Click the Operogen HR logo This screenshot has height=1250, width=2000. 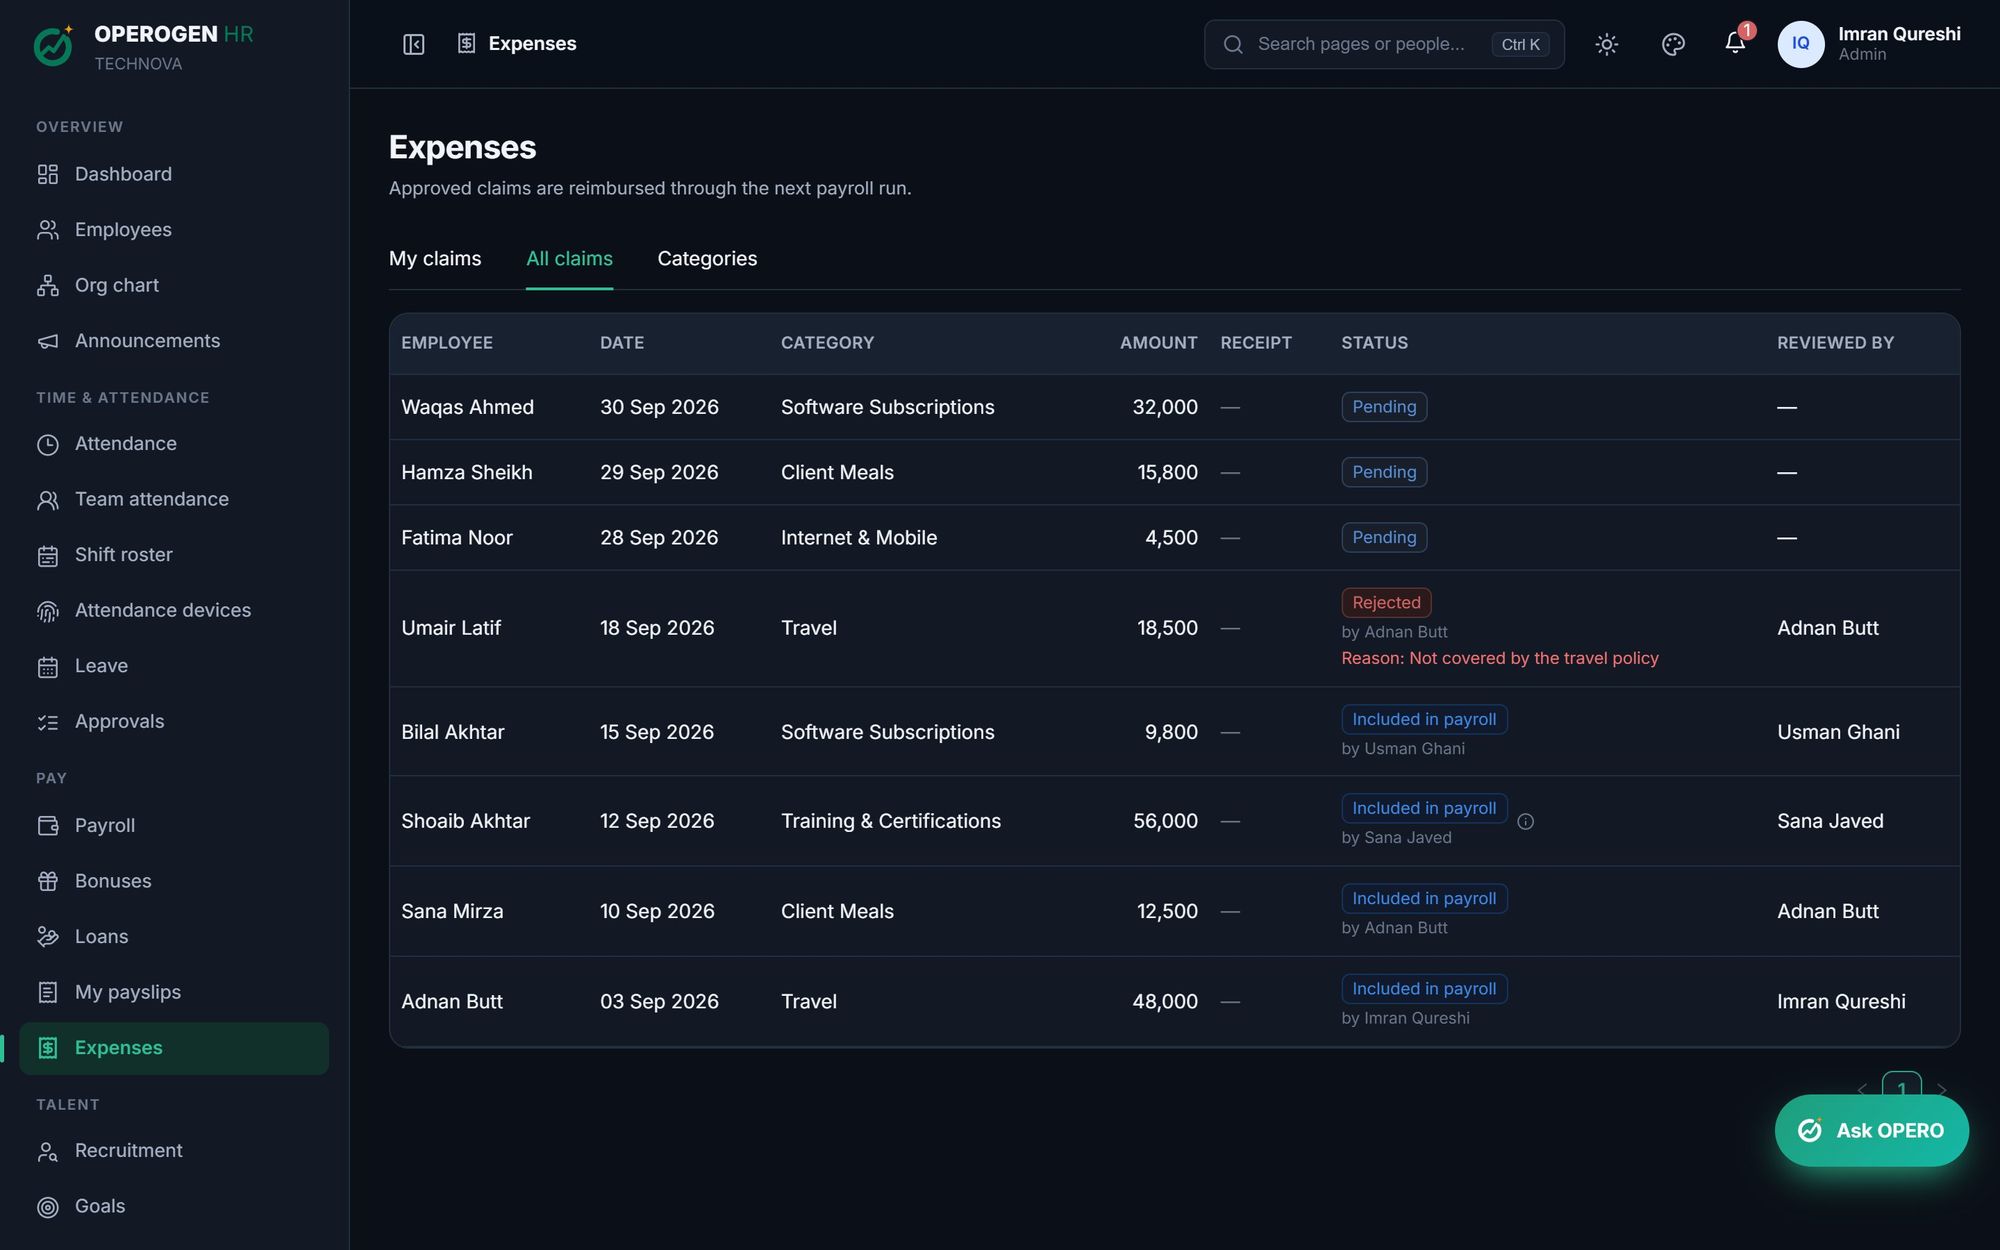coord(54,46)
